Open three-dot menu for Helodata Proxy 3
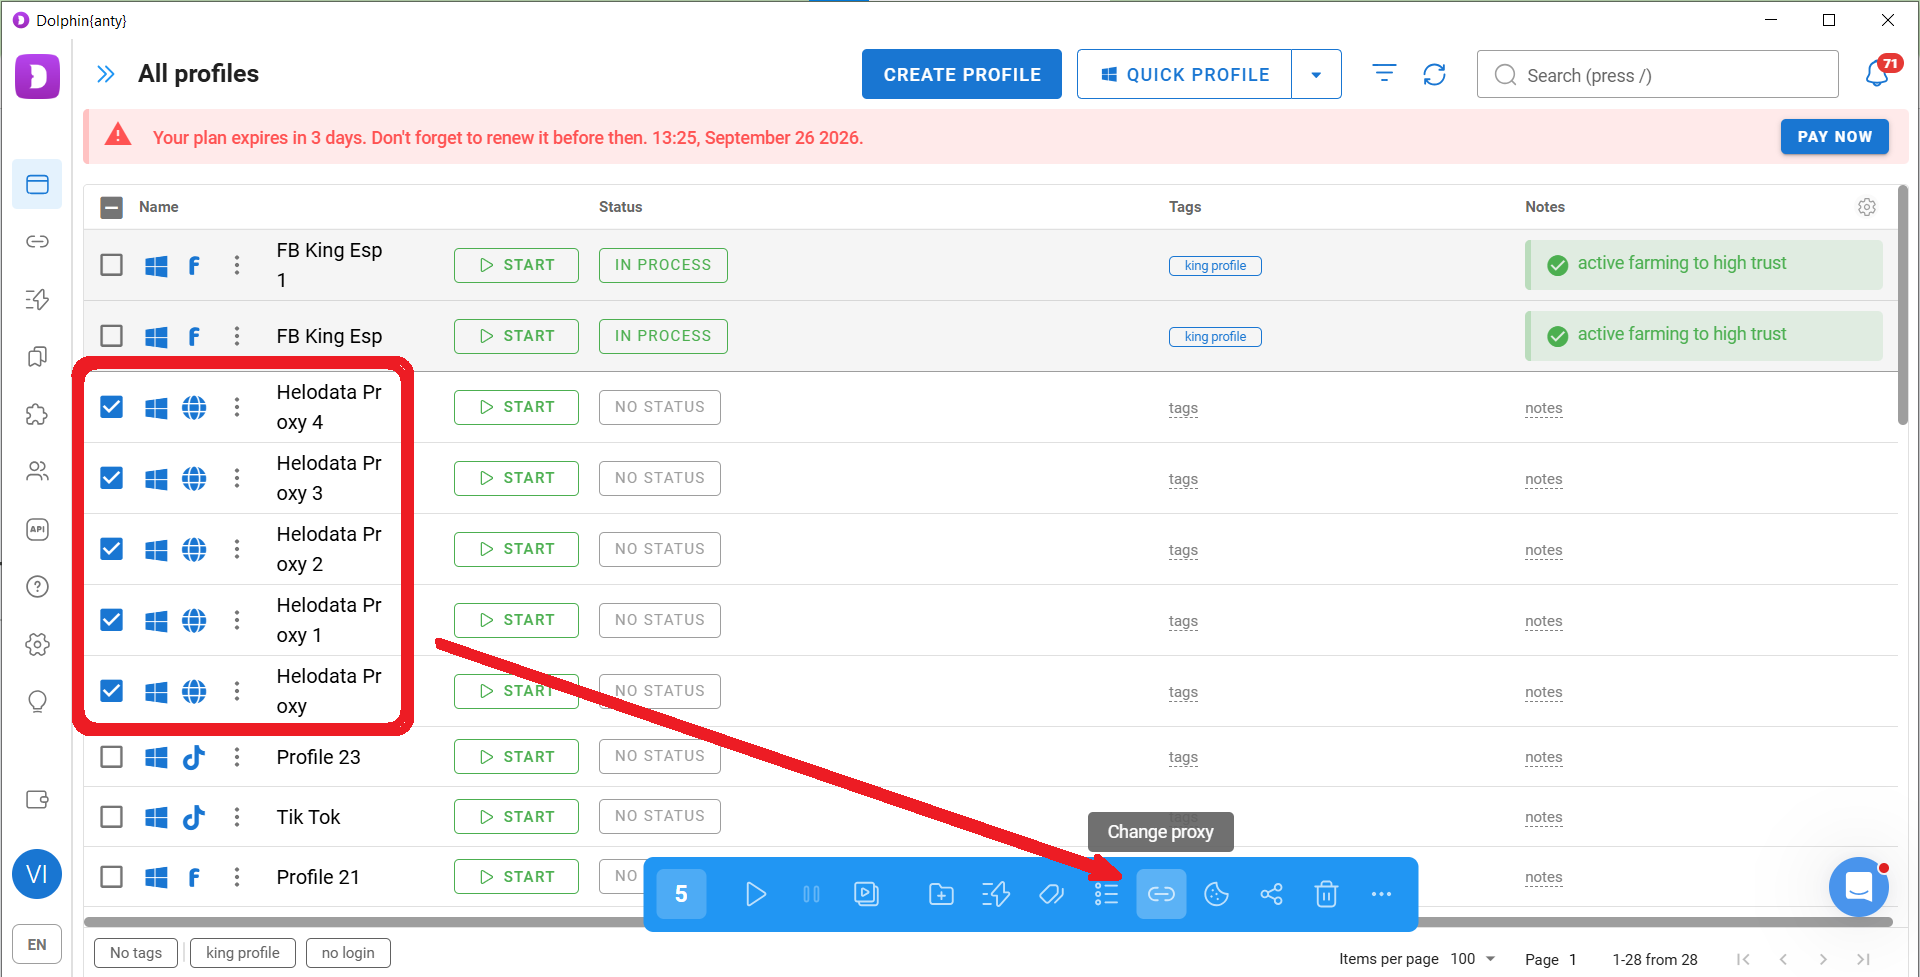1920x977 pixels. (x=237, y=478)
